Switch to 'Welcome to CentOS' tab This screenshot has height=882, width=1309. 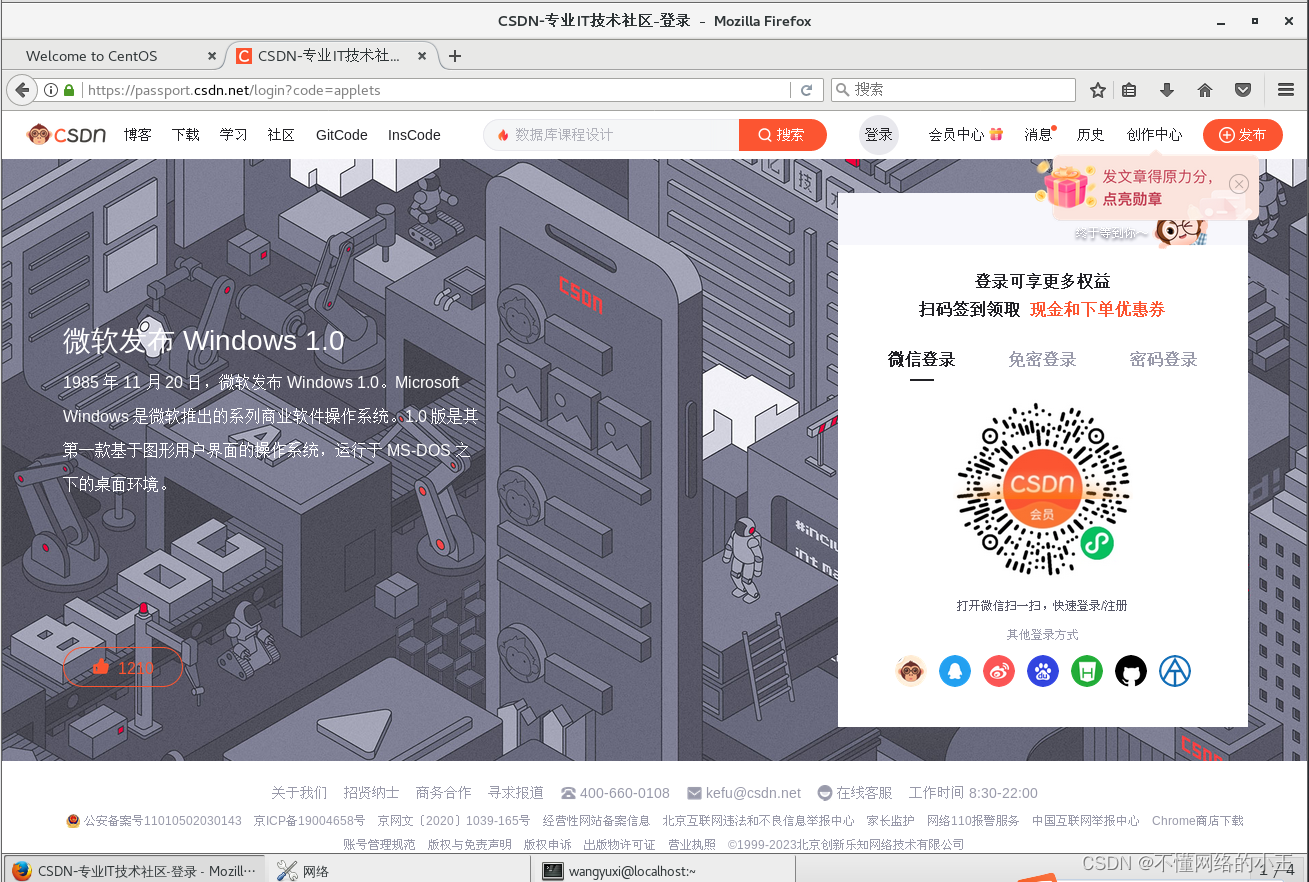[112, 56]
